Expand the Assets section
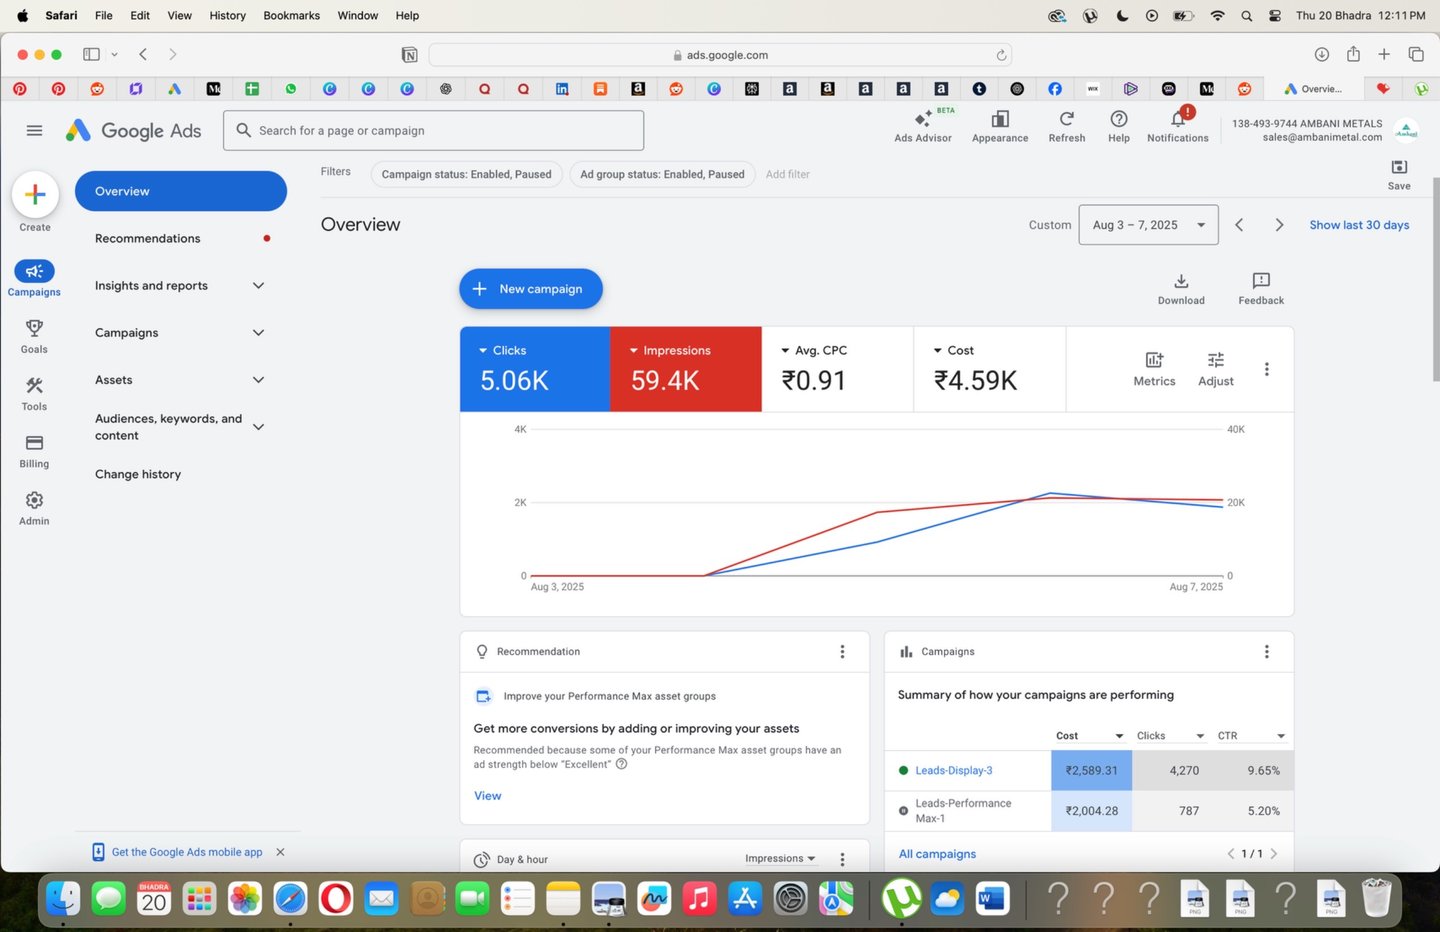This screenshot has width=1440, height=932. coord(258,380)
